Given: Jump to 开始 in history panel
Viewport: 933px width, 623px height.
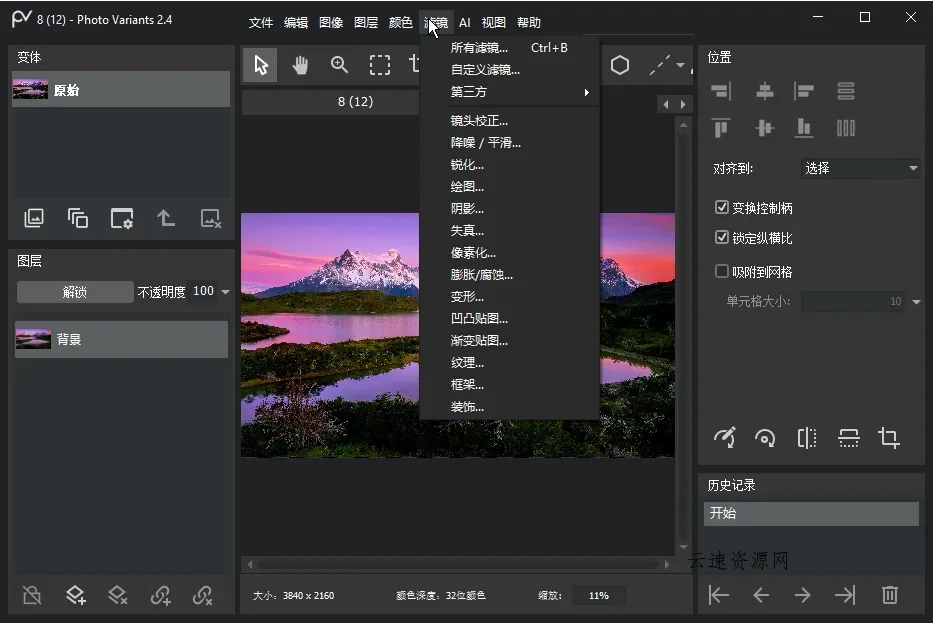Looking at the screenshot, I should [811, 513].
